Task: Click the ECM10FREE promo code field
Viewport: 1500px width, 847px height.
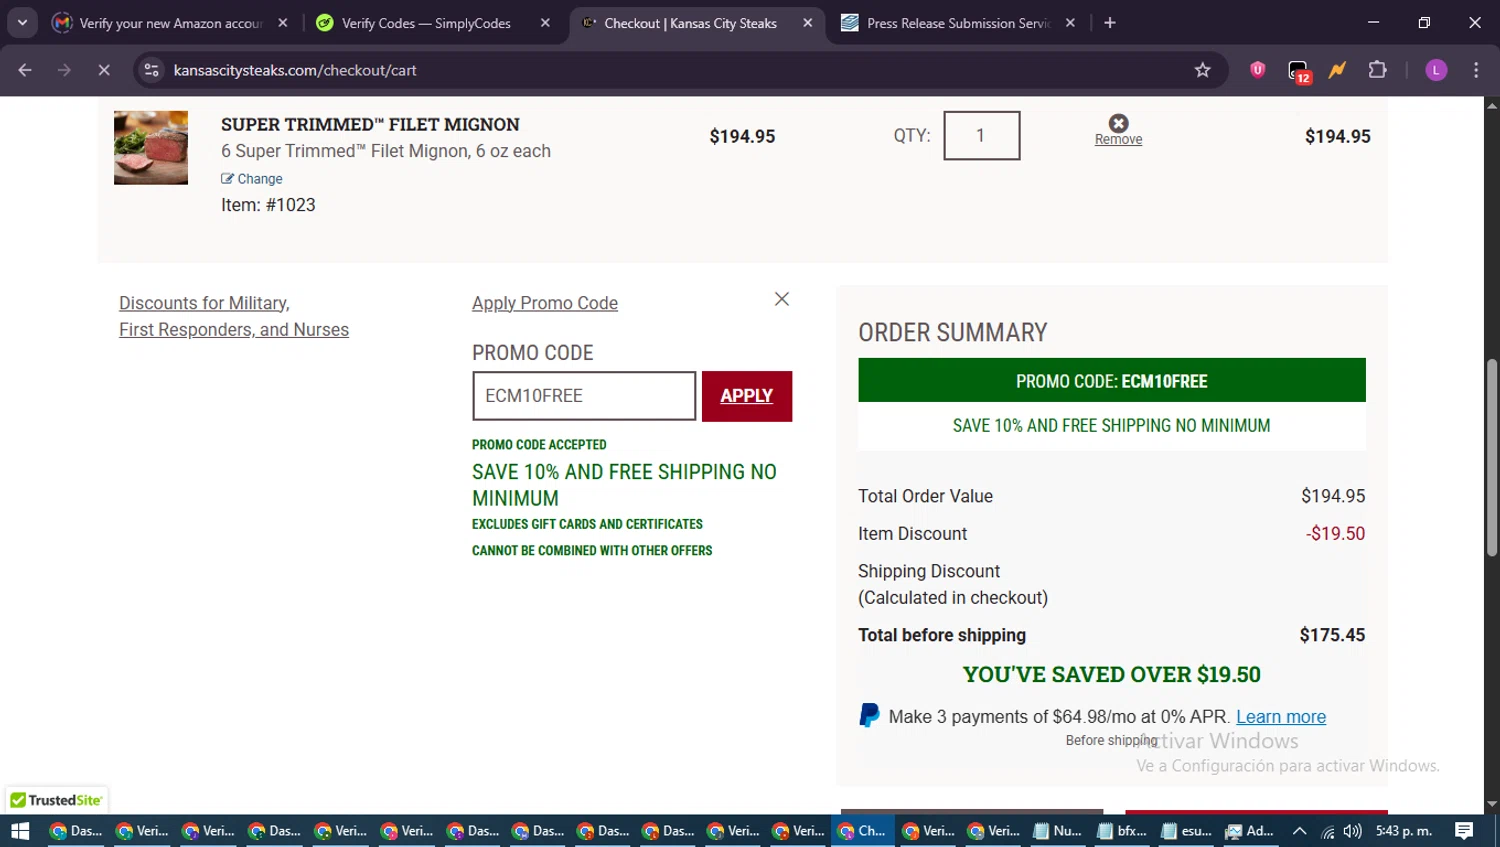Action: click(x=584, y=396)
